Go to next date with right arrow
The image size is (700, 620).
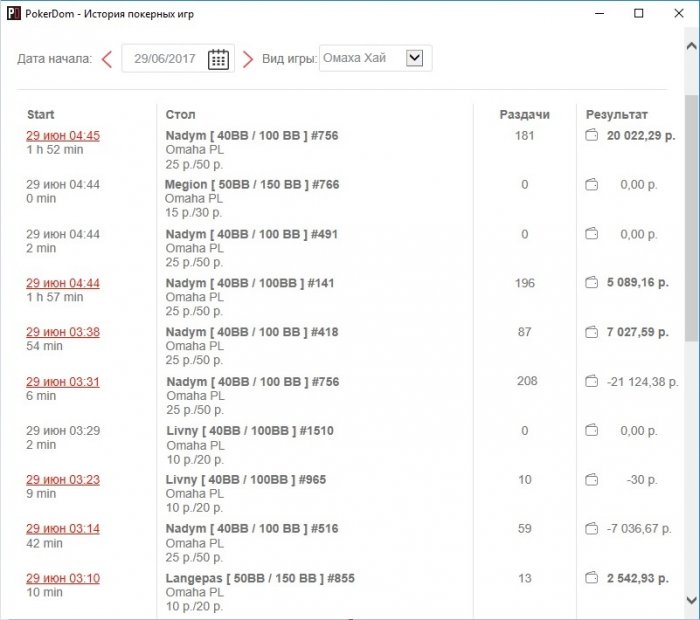click(x=248, y=59)
